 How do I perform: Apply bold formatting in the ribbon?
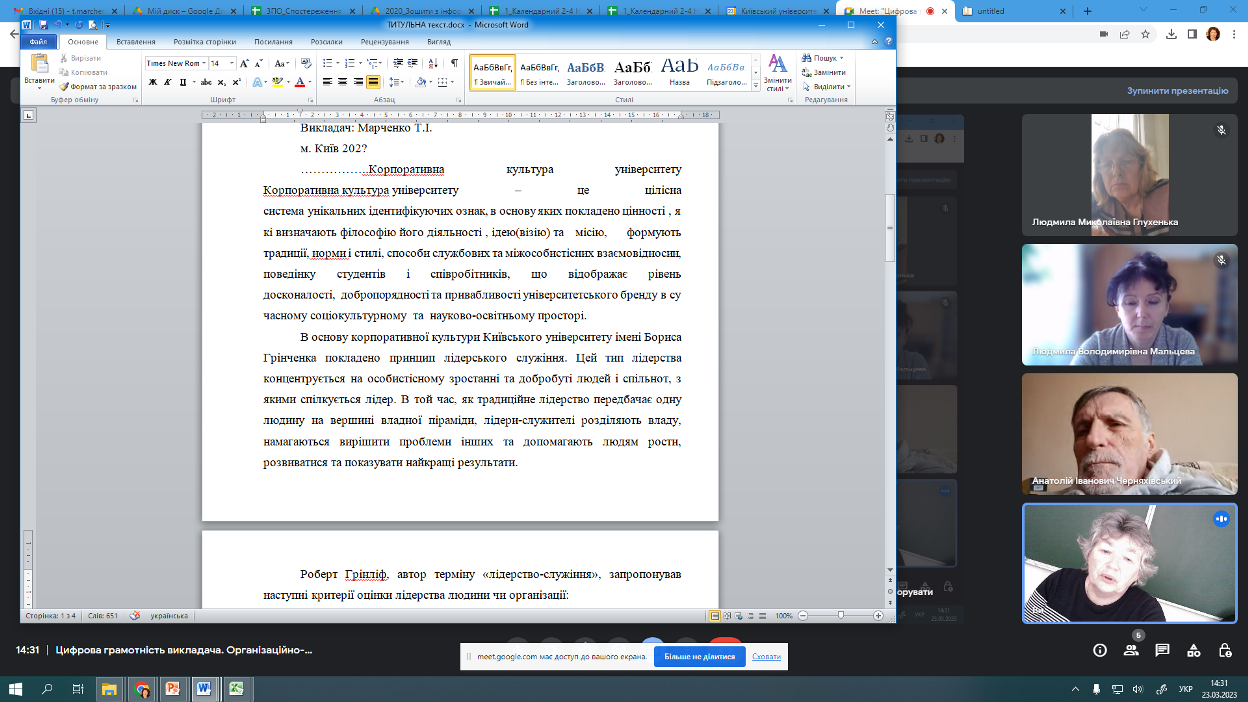153,82
